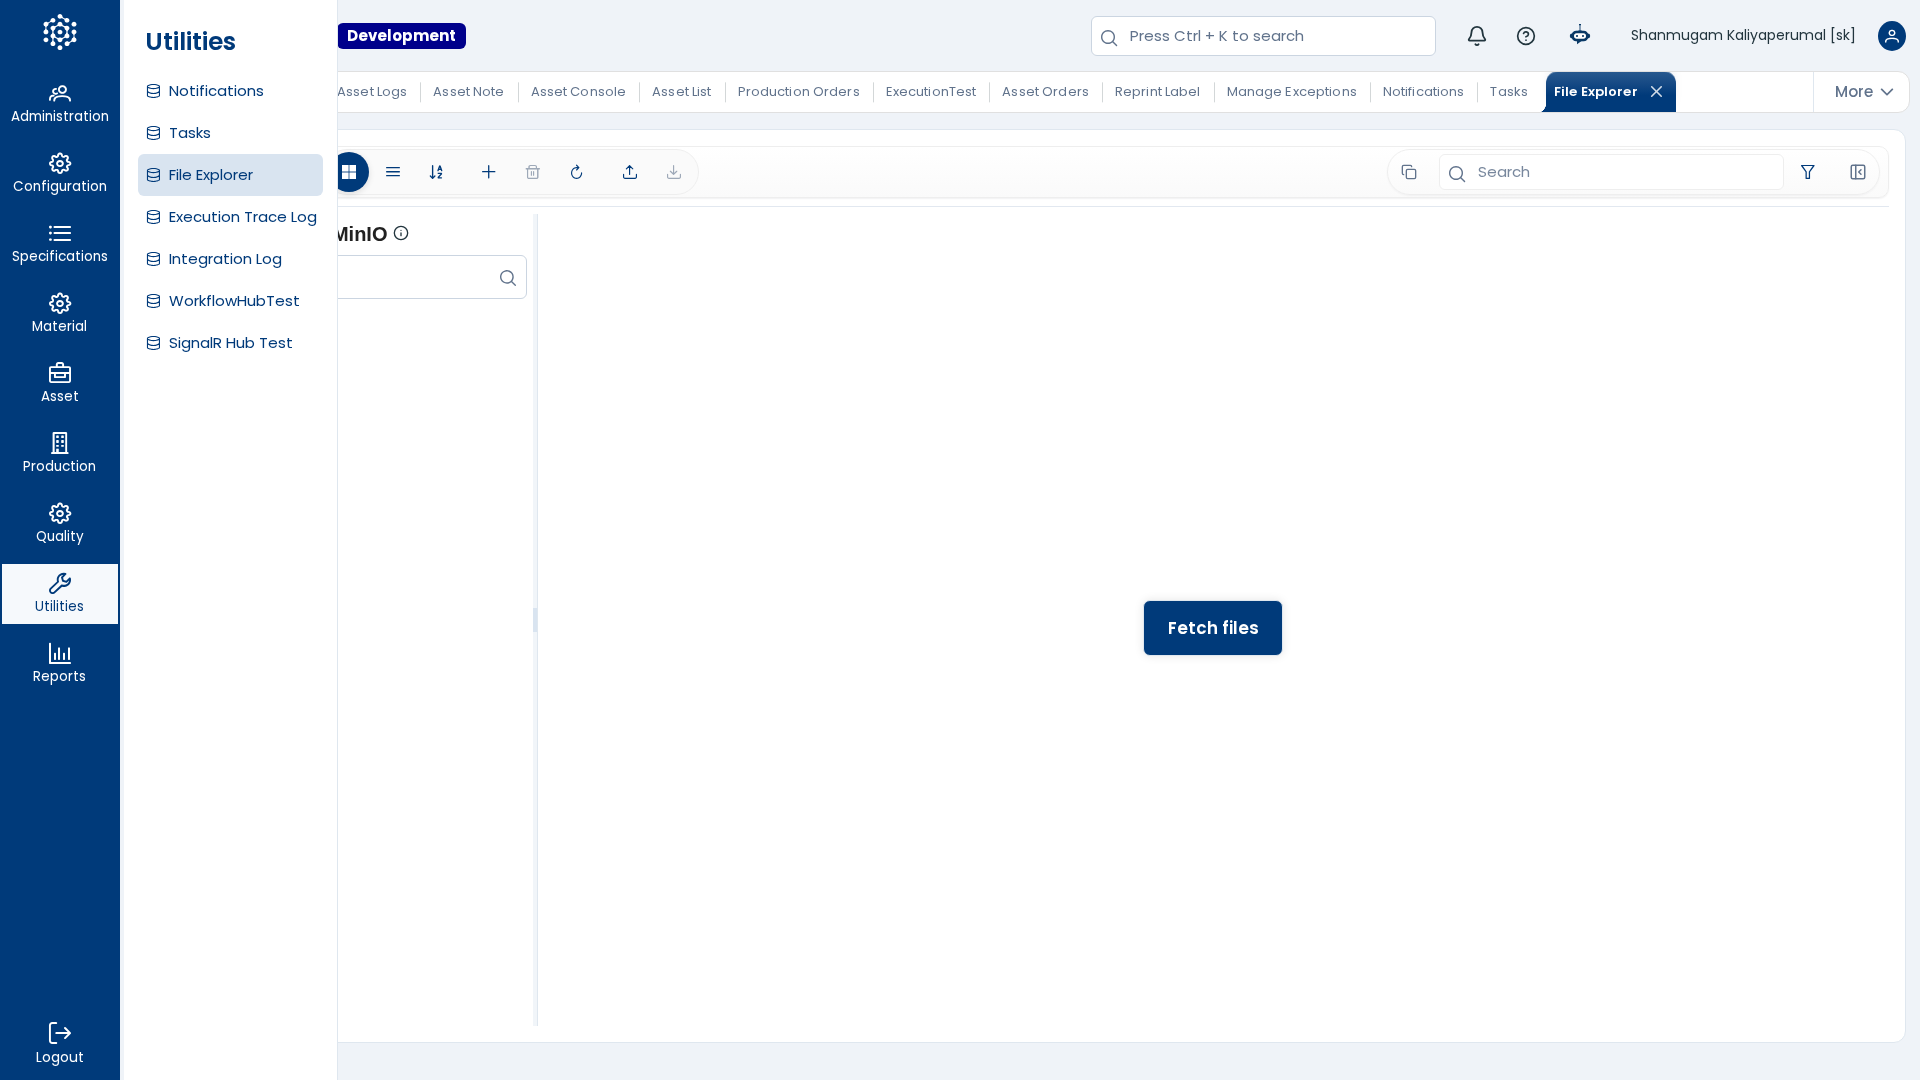Viewport: 1920px width, 1080px height.
Task: Switch to list view in File Explorer
Action: (x=393, y=172)
